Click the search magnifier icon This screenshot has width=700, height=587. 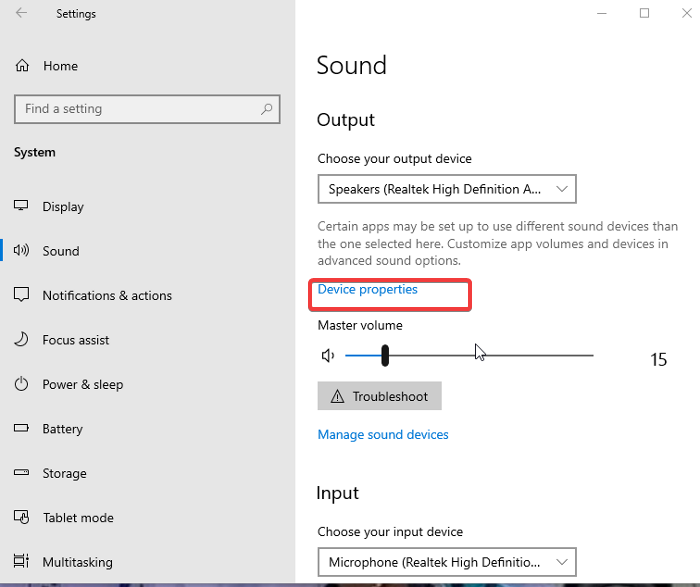coord(267,109)
